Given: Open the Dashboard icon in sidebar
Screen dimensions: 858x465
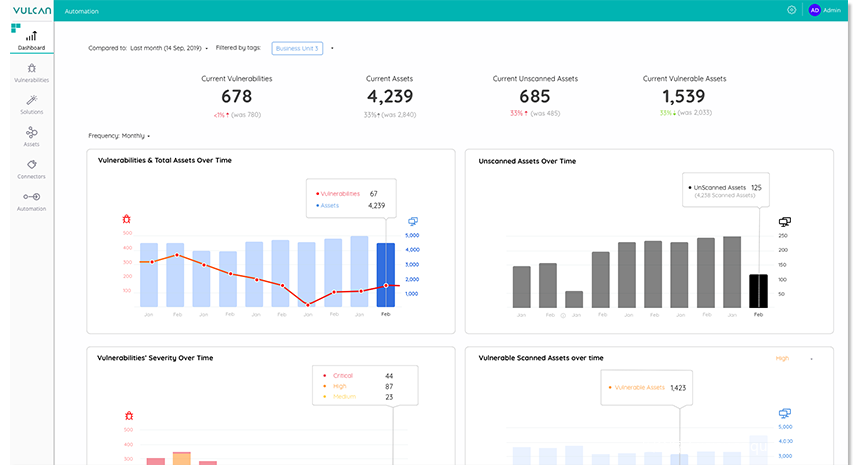Looking at the screenshot, I should coord(31,37).
